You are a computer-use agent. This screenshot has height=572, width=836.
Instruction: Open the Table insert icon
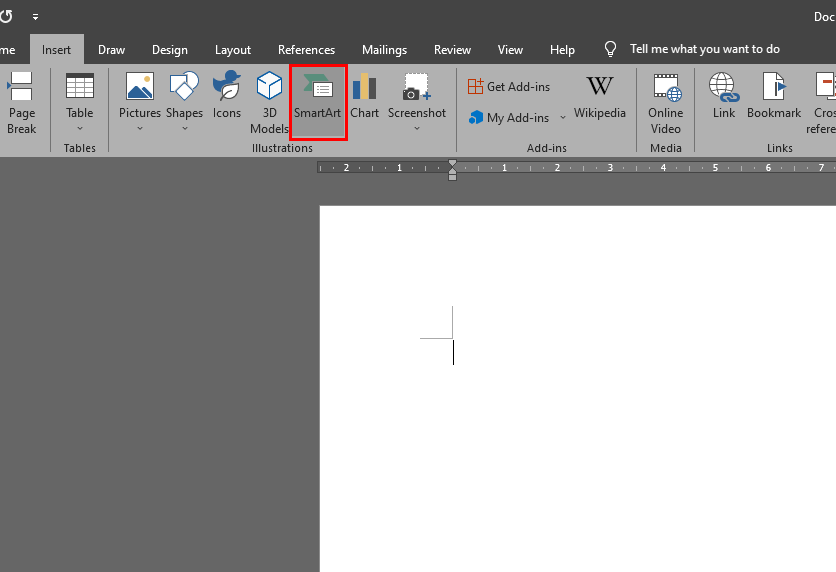[79, 86]
